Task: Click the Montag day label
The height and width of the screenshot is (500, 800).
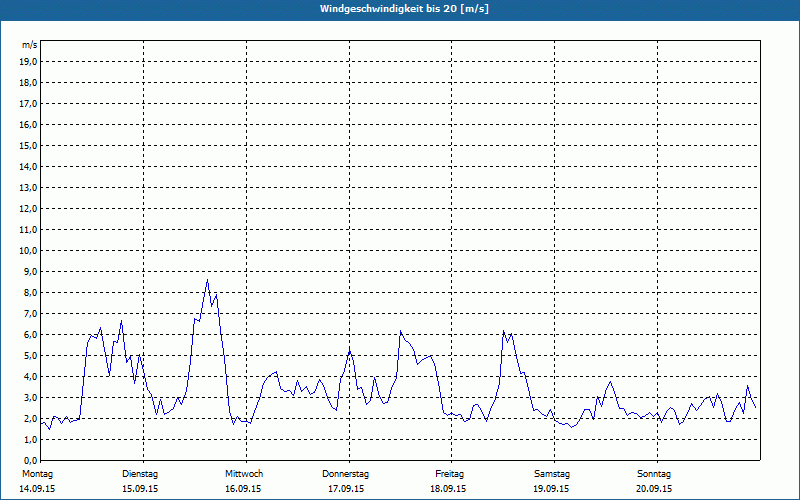Action: tap(37, 474)
